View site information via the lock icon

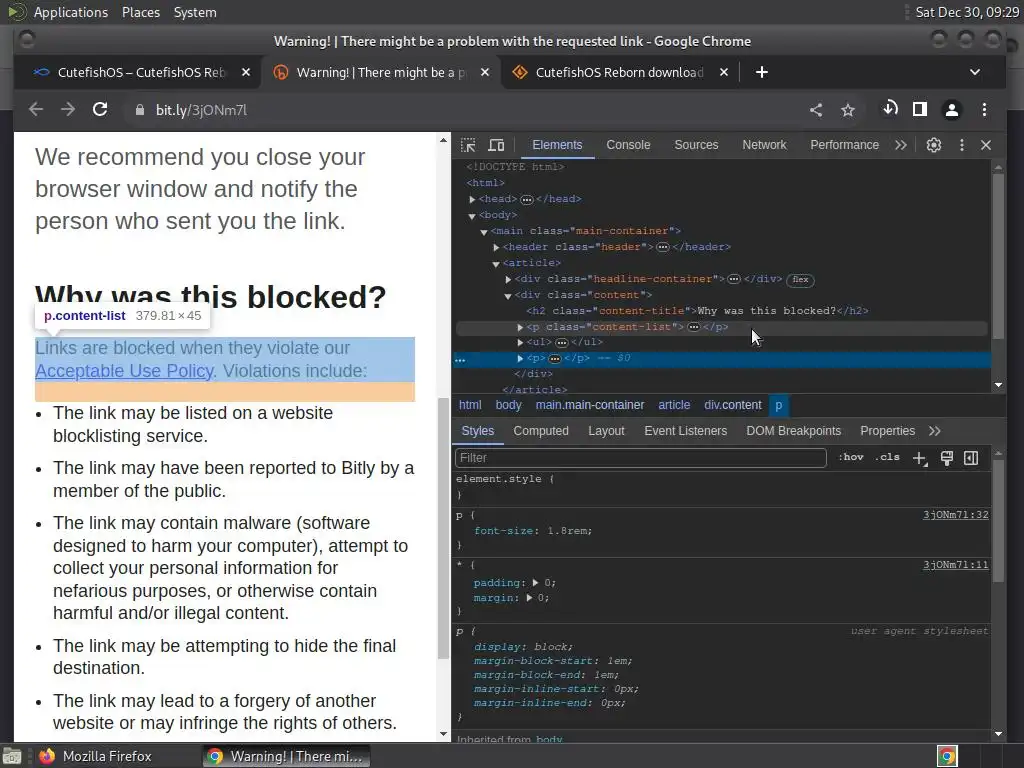click(139, 110)
